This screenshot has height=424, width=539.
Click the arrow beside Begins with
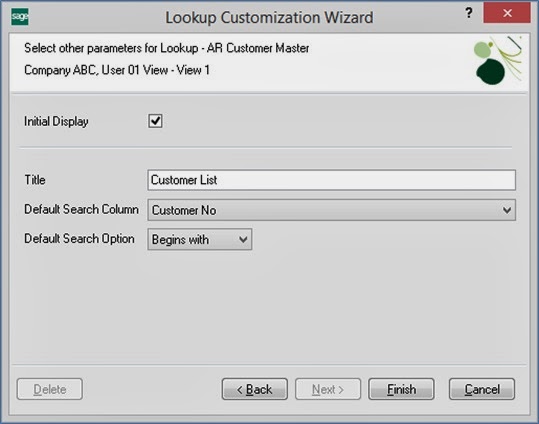click(243, 239)
